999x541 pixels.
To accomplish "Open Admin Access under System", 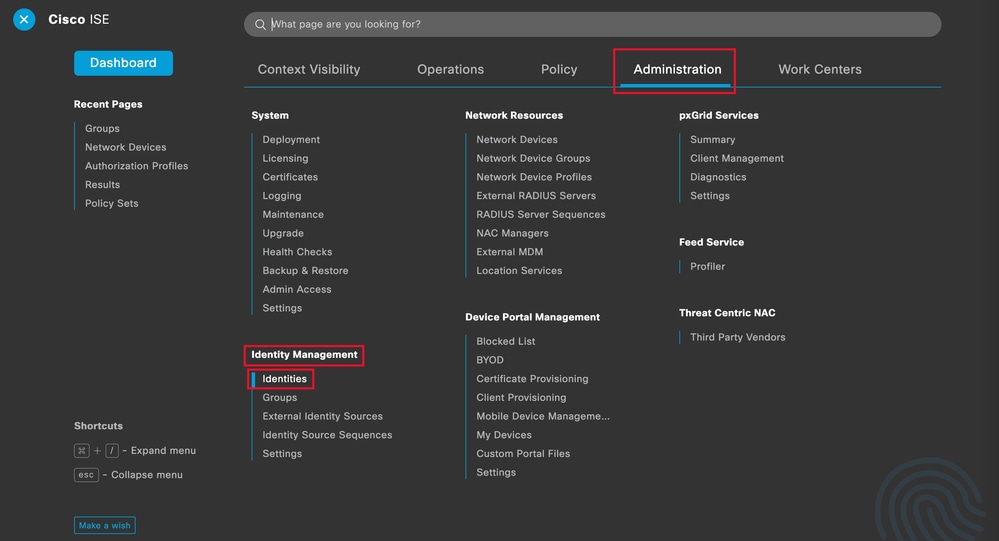I will pyautogui.click(x=297, y=289).
